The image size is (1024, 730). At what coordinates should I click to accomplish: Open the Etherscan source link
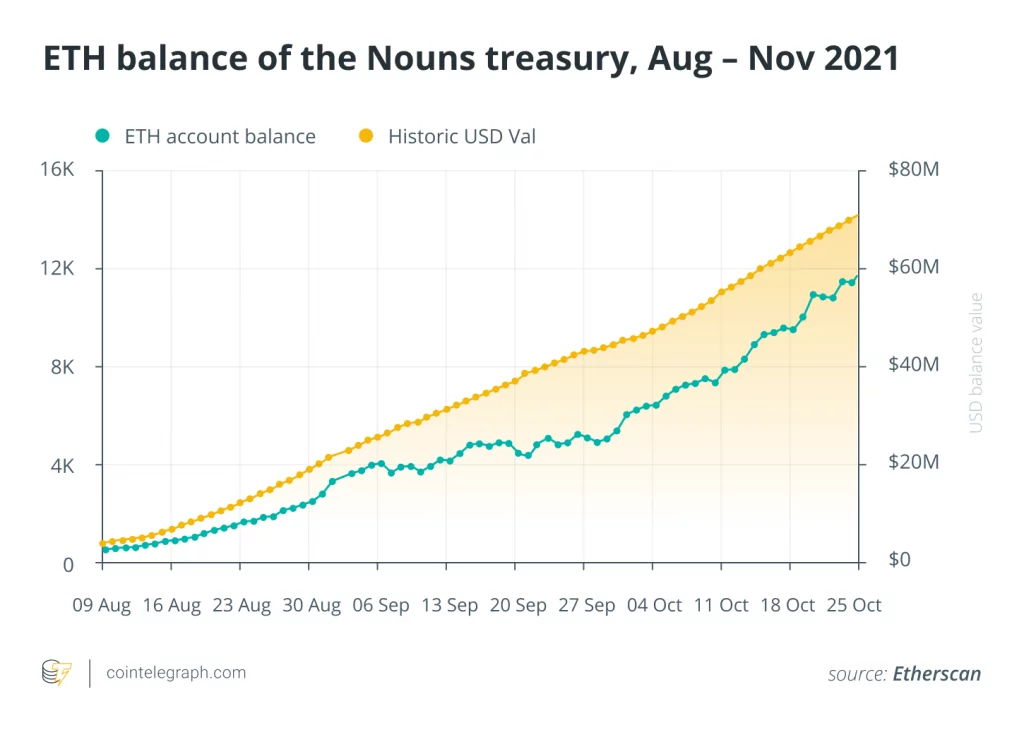(x=937, y=674)
